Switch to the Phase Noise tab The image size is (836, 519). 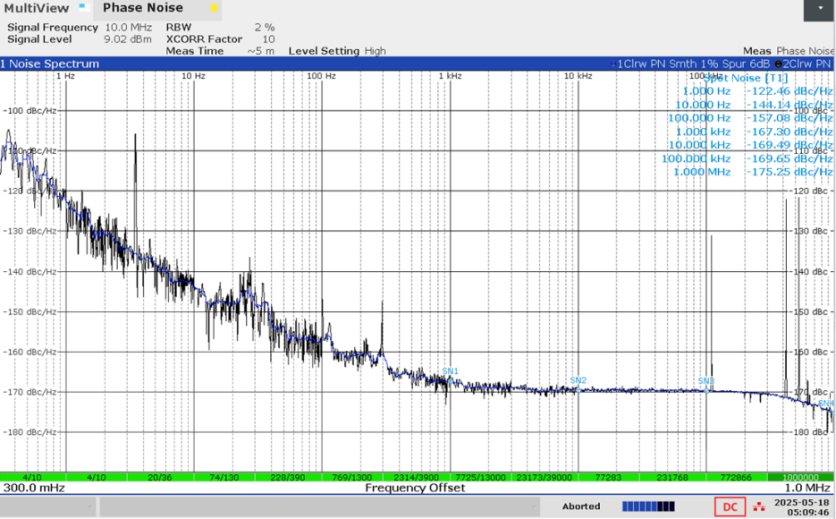[x=143, y=8]
